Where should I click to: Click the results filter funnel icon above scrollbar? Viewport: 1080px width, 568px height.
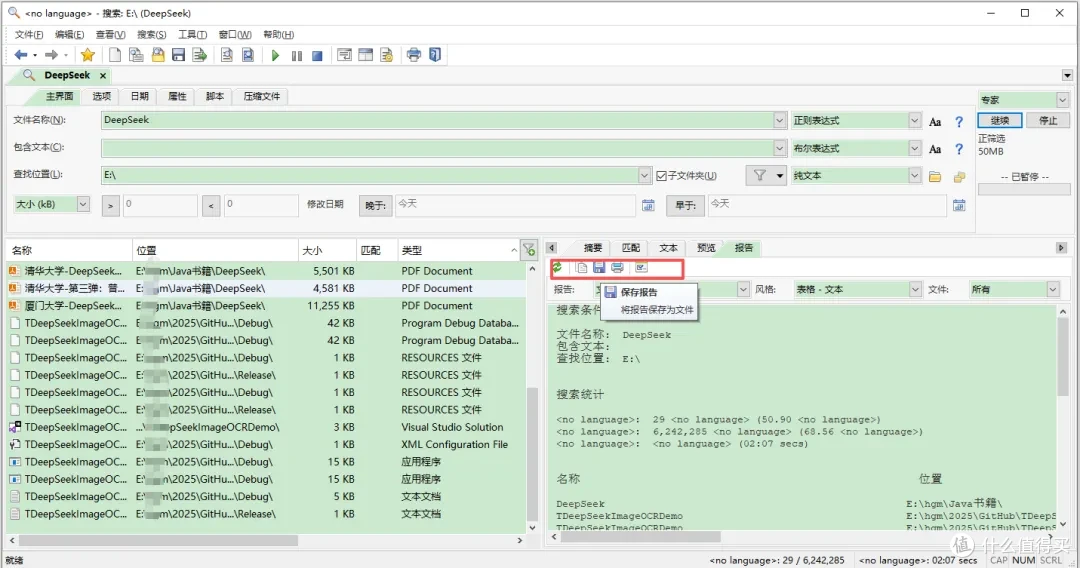529,249
